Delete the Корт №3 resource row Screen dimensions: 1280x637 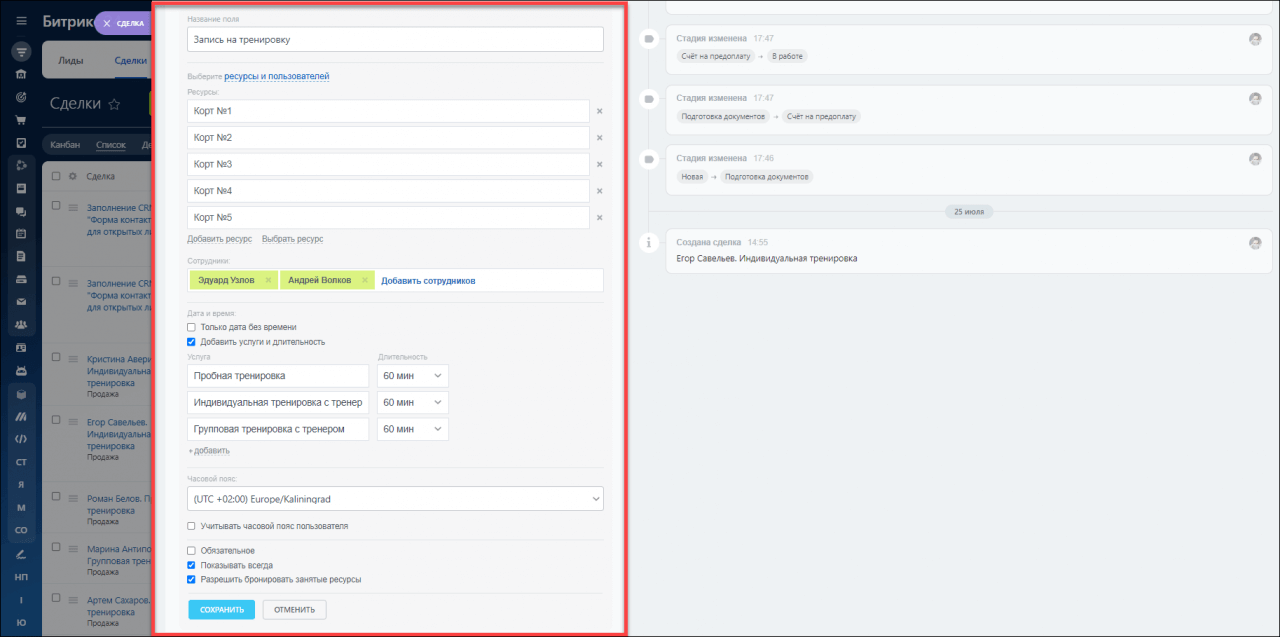[599, 165]
